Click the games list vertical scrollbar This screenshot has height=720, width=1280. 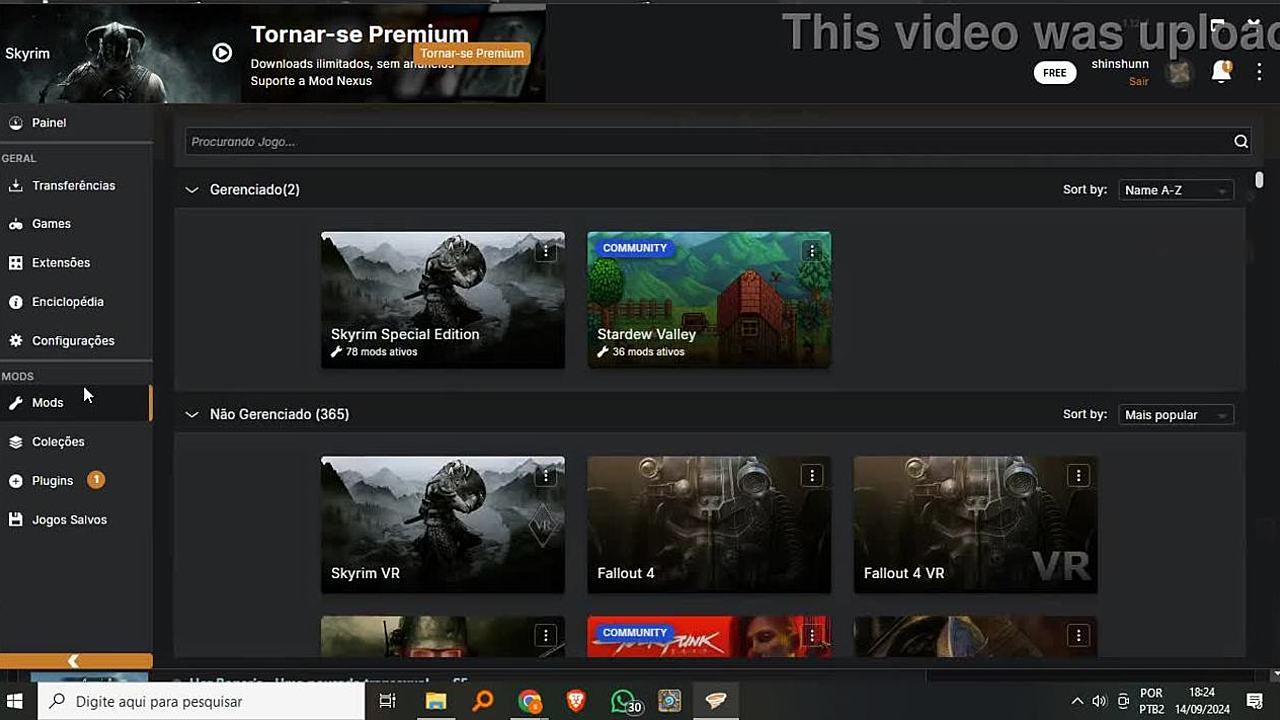1259,180
